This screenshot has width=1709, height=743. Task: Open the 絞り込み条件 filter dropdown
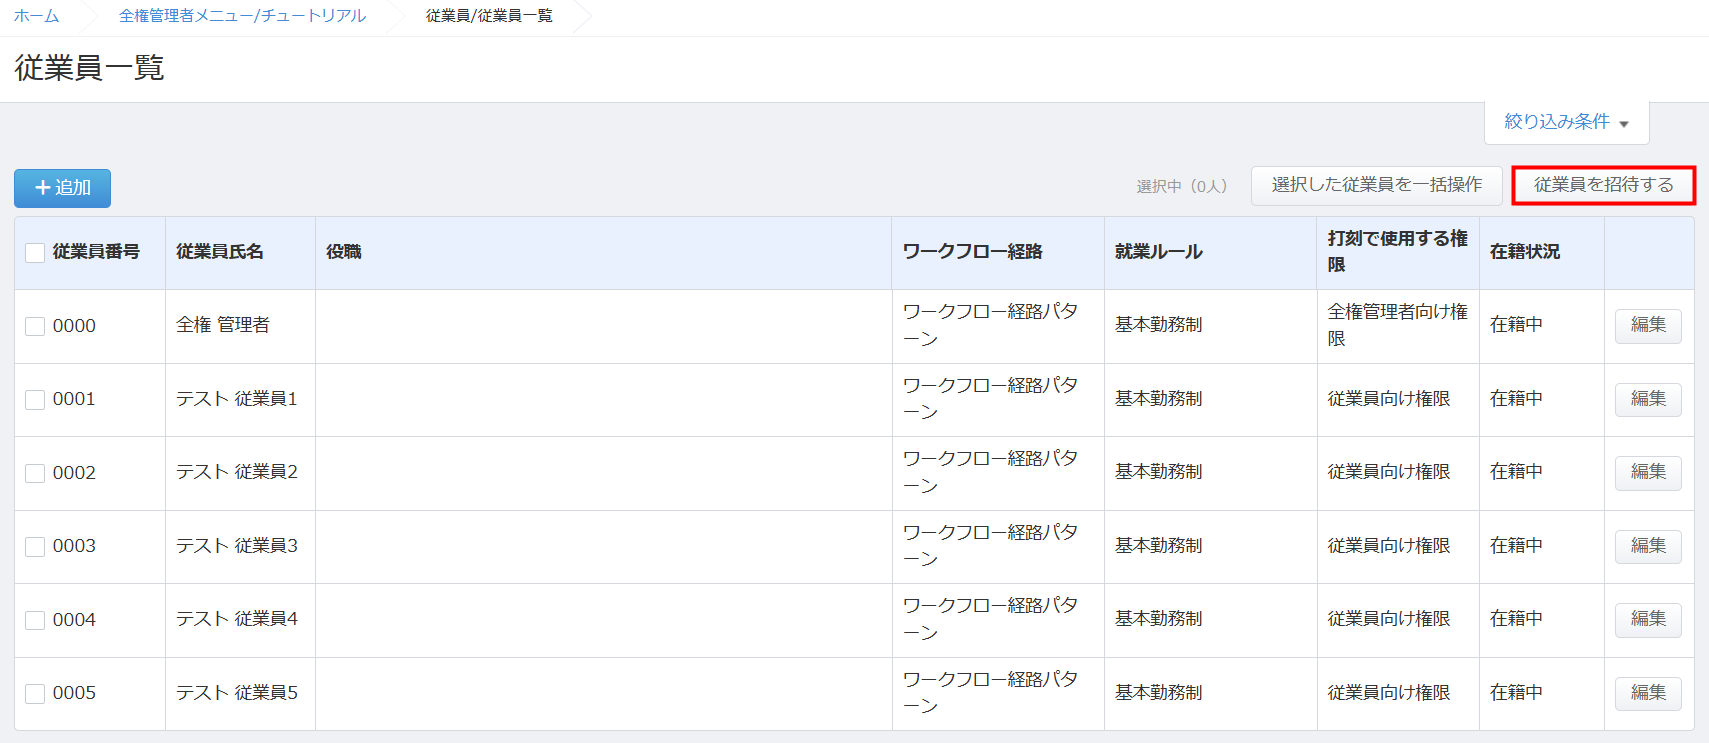click(x=1565, y=122)
